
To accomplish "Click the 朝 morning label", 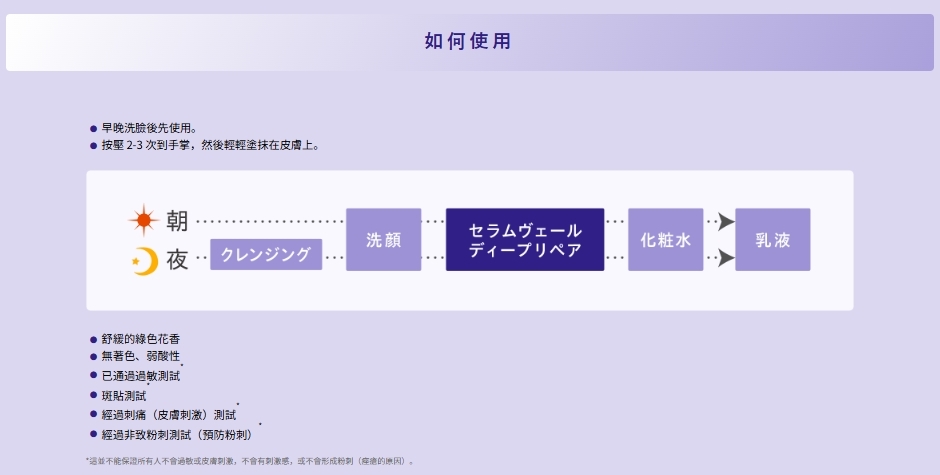I will [177, 221].
